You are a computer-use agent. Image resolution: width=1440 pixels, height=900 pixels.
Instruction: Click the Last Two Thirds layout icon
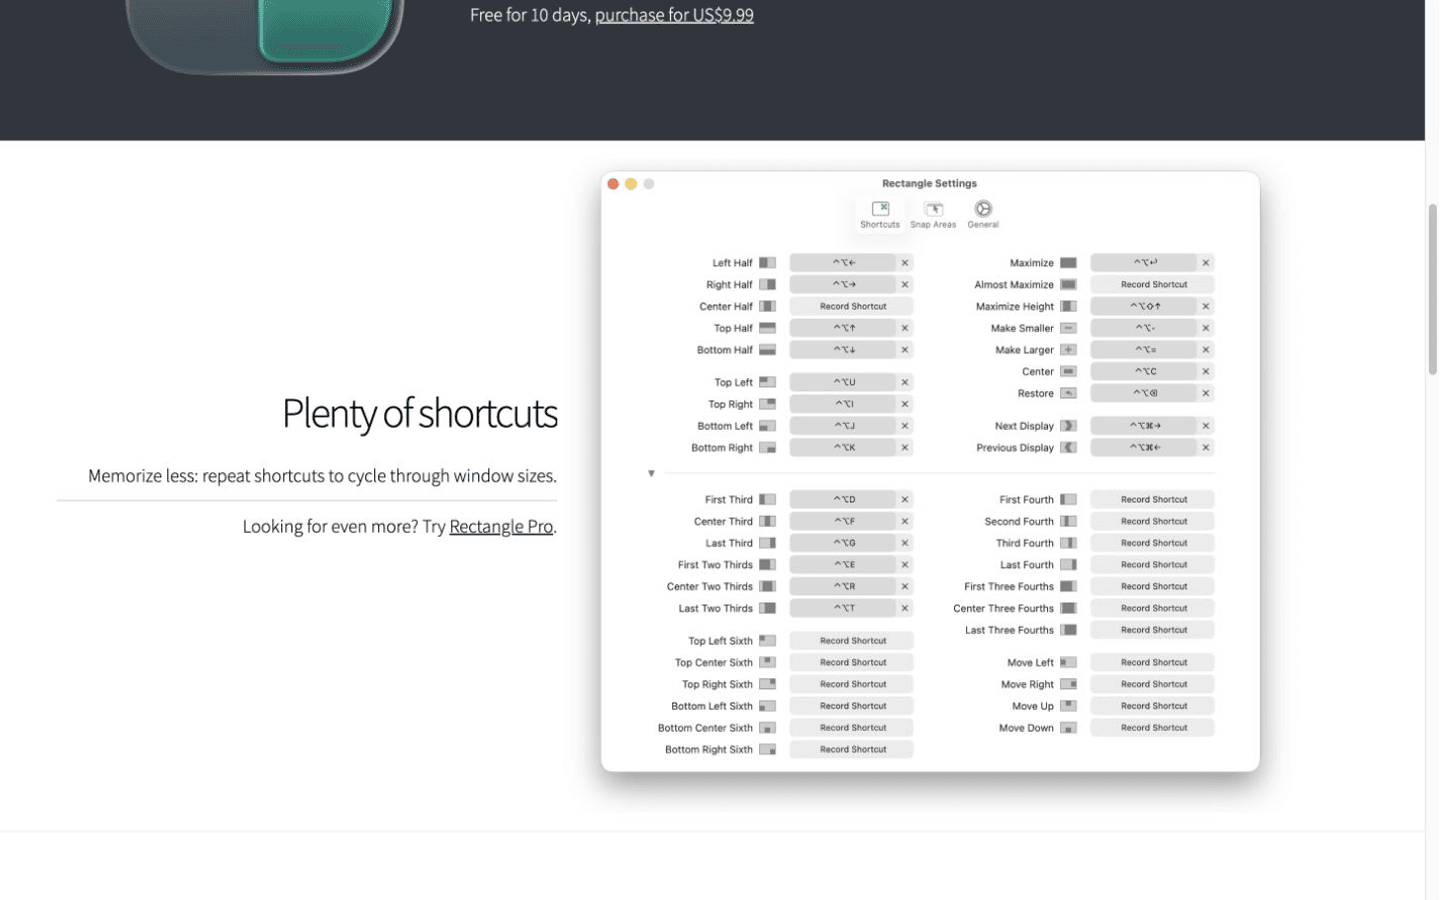point(767,608)
